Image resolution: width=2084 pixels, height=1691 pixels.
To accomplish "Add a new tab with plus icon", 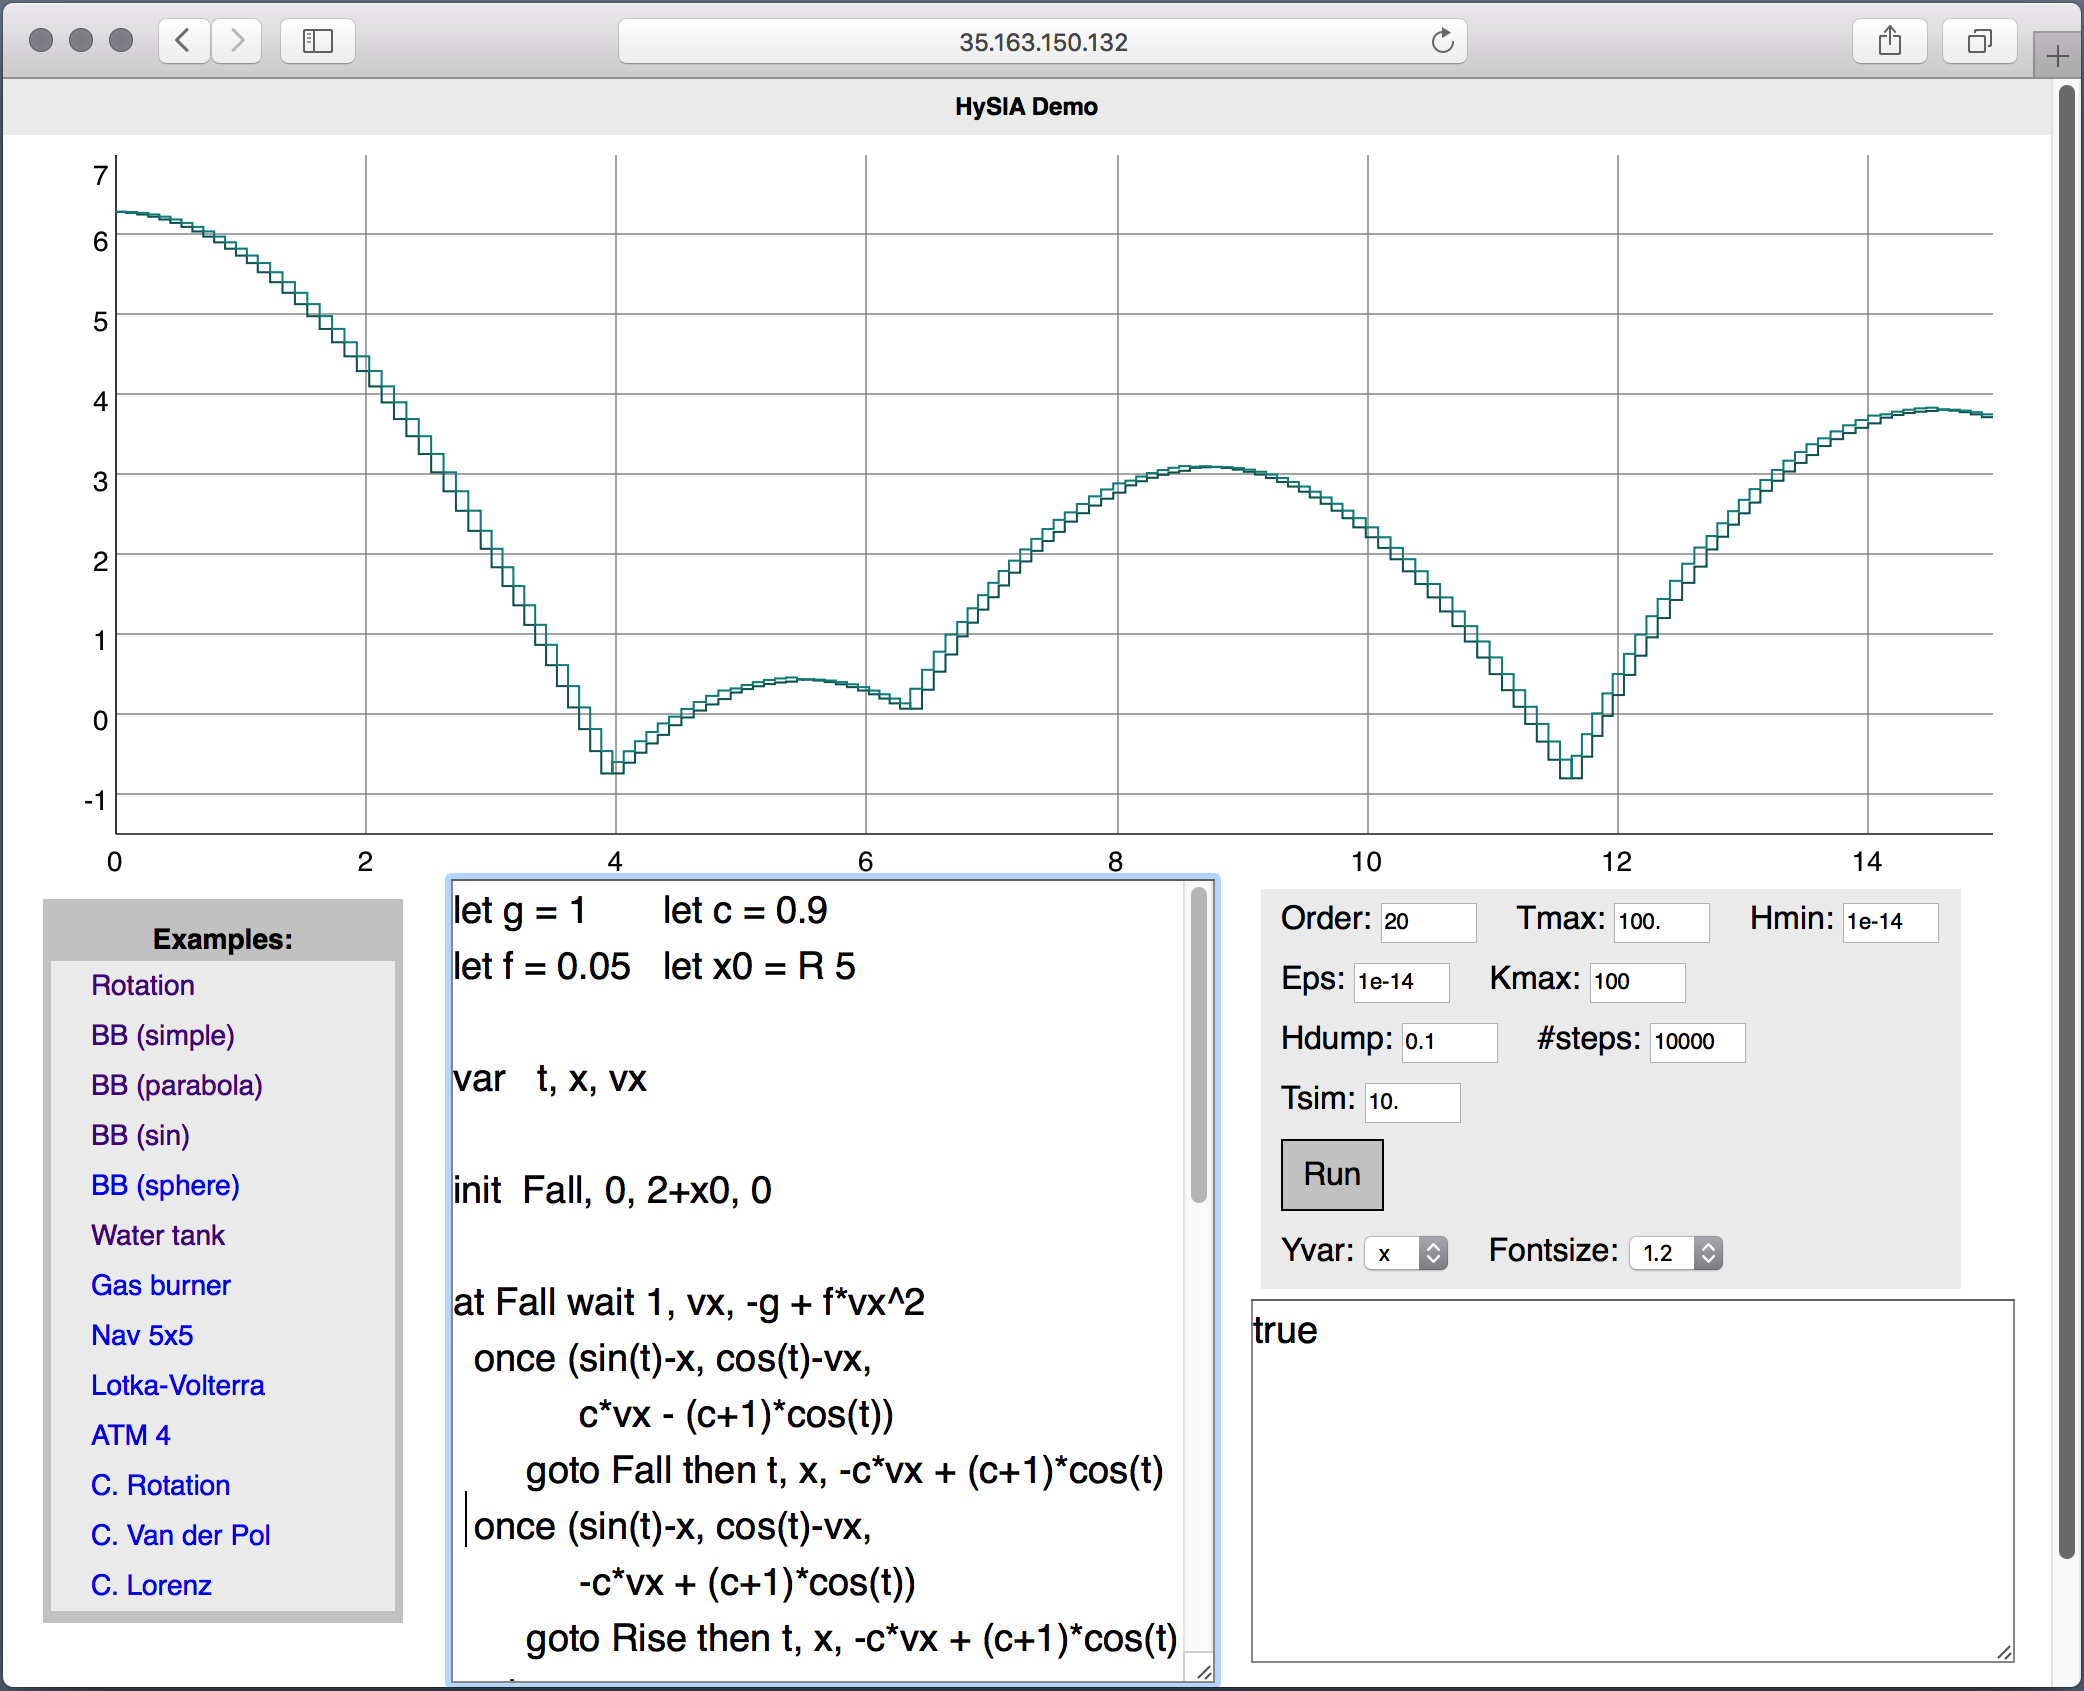I will tap(2057, 56).
